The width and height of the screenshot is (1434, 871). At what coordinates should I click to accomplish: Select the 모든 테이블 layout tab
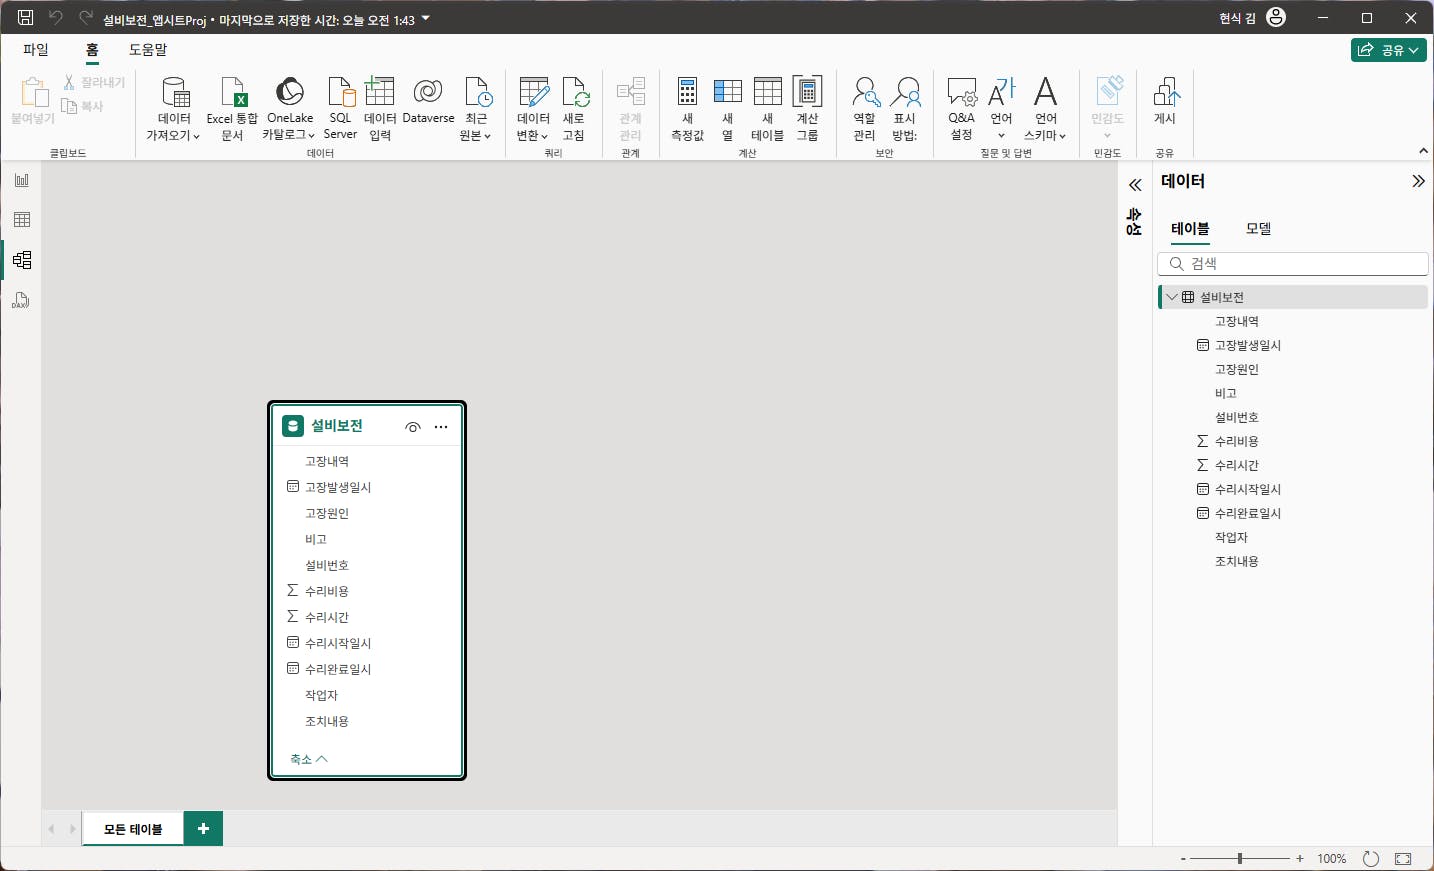pos(133,829)
